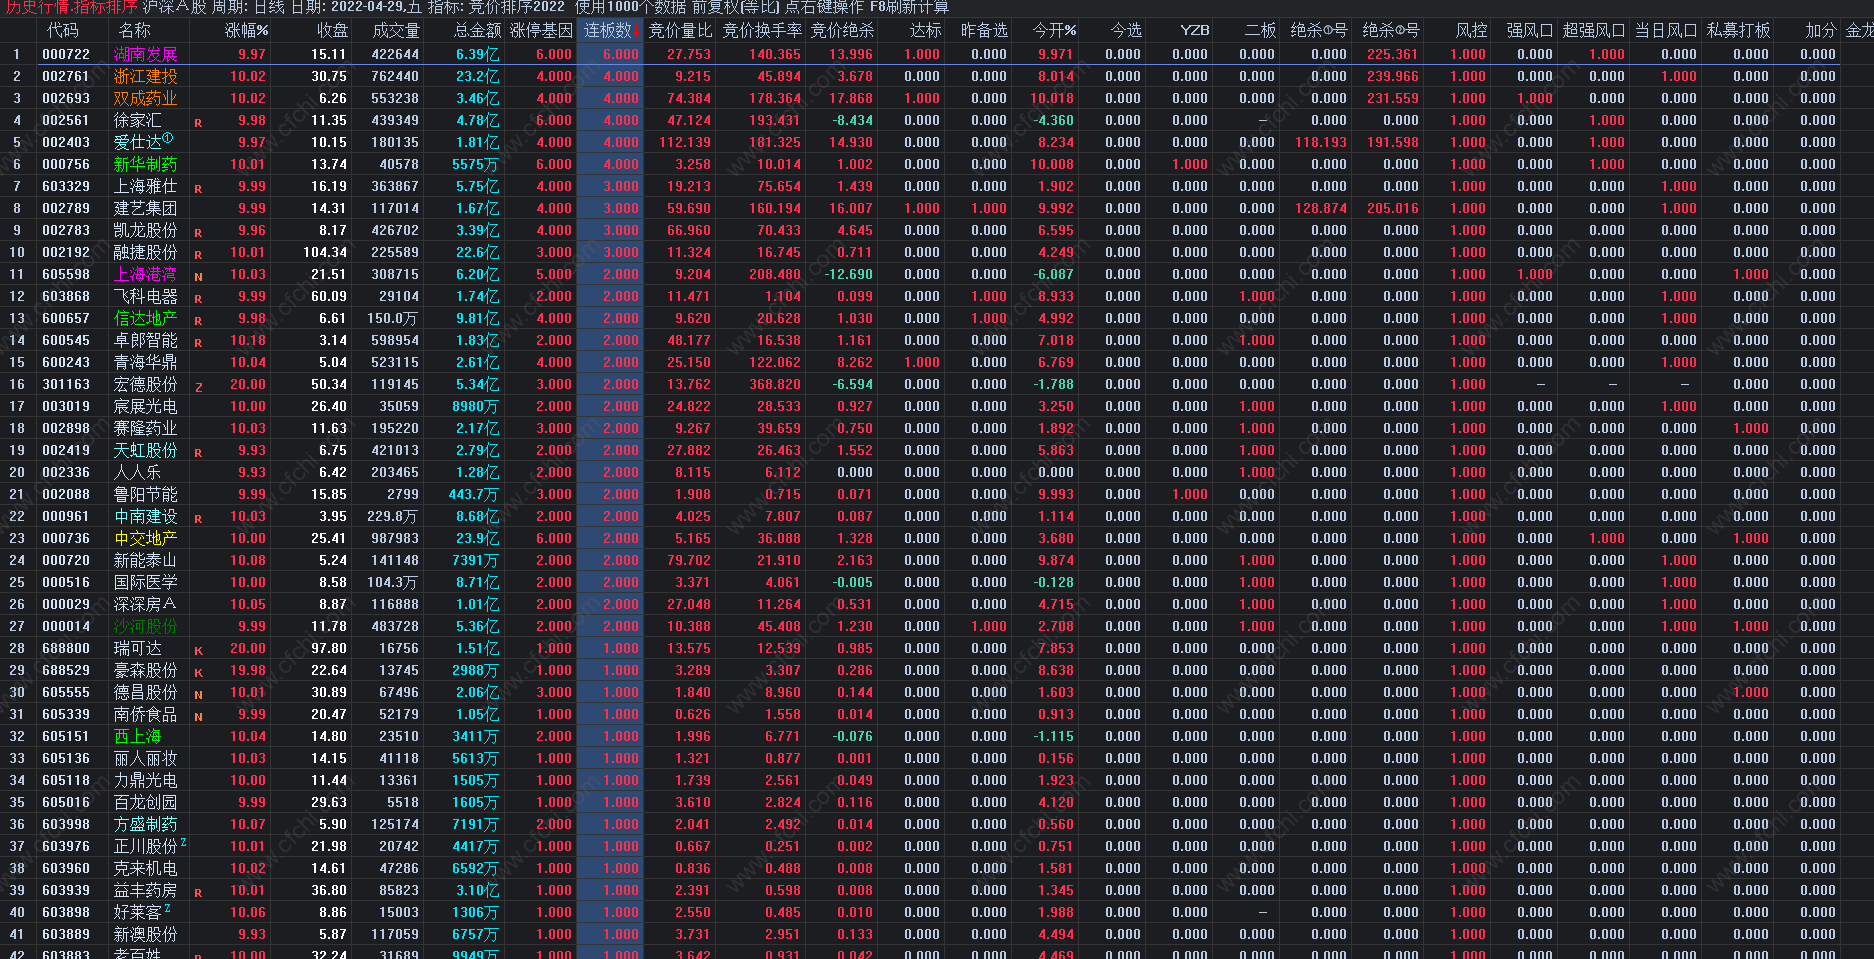This screenshot has width=1874, height=959.
Task: Select the 天虹股份 stock name
Action: pos(145,450)
